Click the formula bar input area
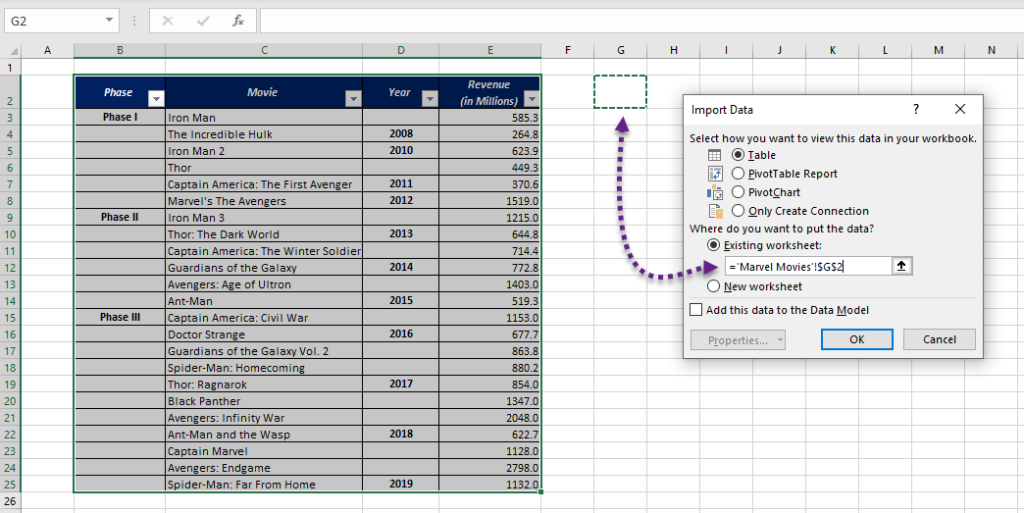This screenshot has height=513, width=1024. click(x=641, y=21)
